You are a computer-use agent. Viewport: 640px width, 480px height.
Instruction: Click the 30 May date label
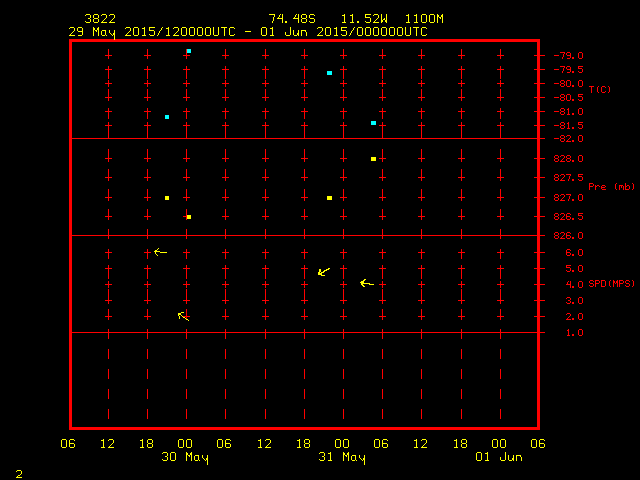(185, 457)
